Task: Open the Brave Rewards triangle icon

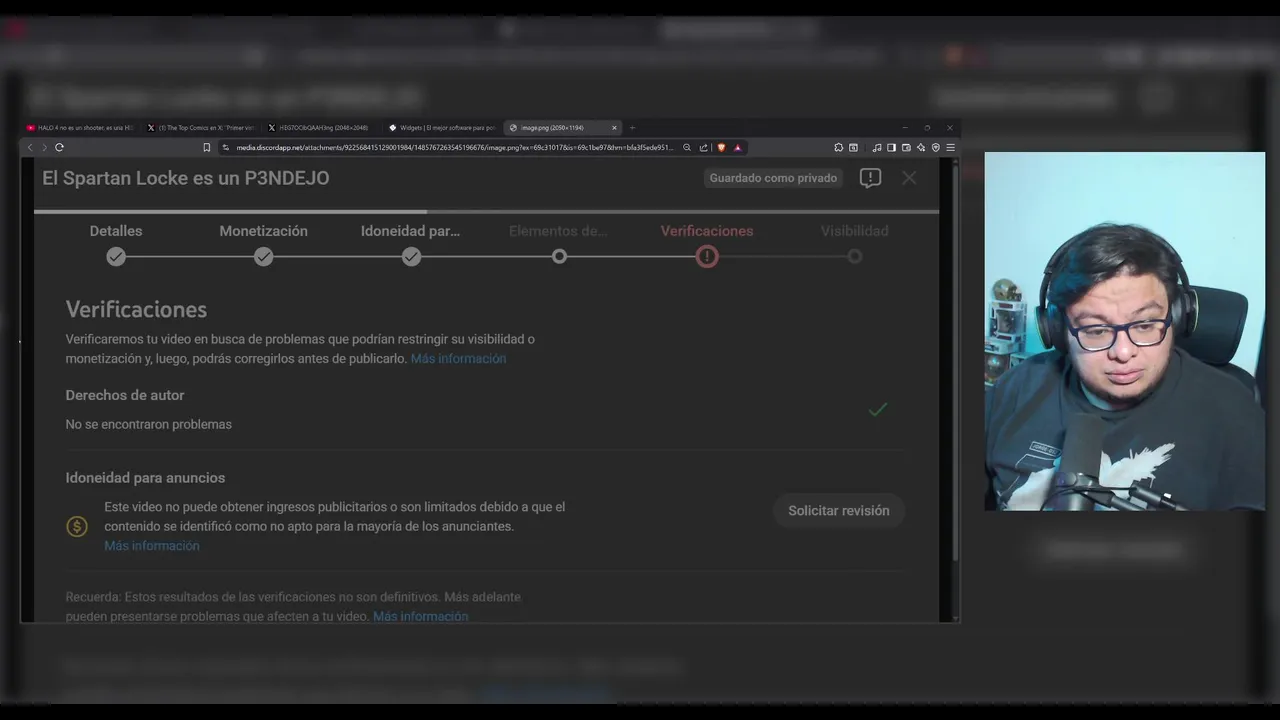Action: 738,147
